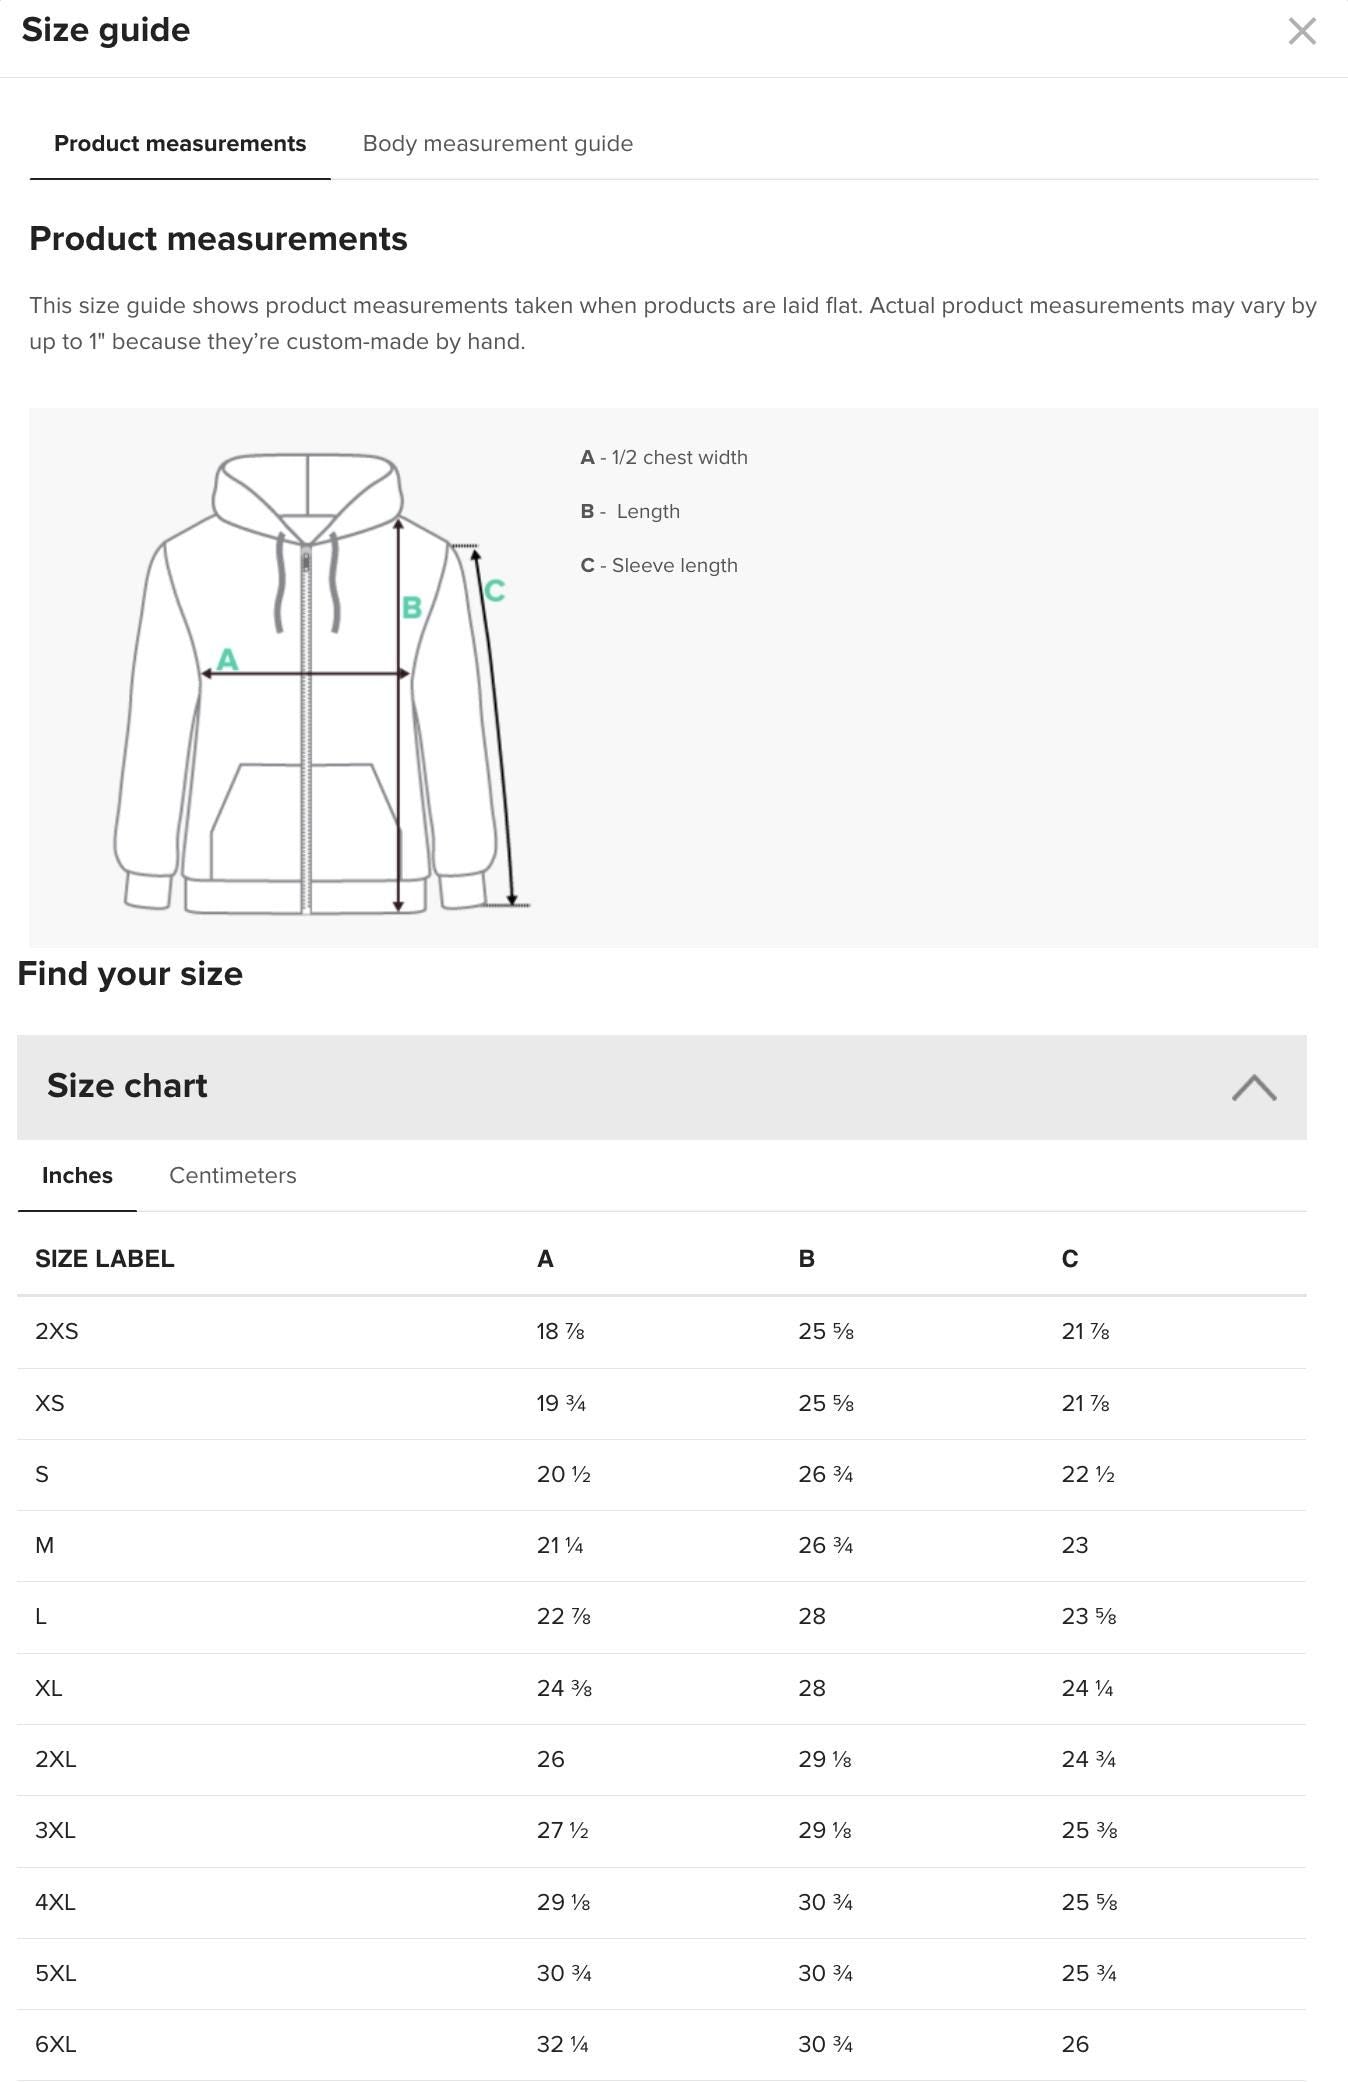The height and width of the screenshot is (2082, 1348).
Task: Select the Product measurements tab
Action: pos(180,144)
